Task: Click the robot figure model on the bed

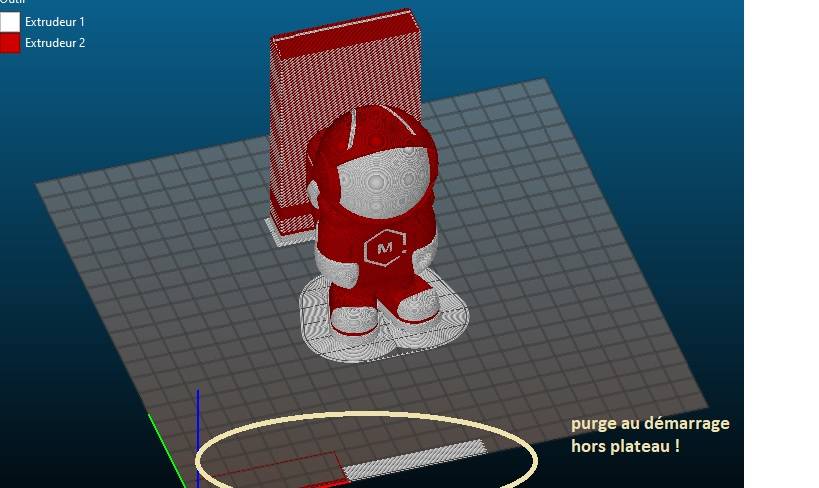Action: point(375,219)
